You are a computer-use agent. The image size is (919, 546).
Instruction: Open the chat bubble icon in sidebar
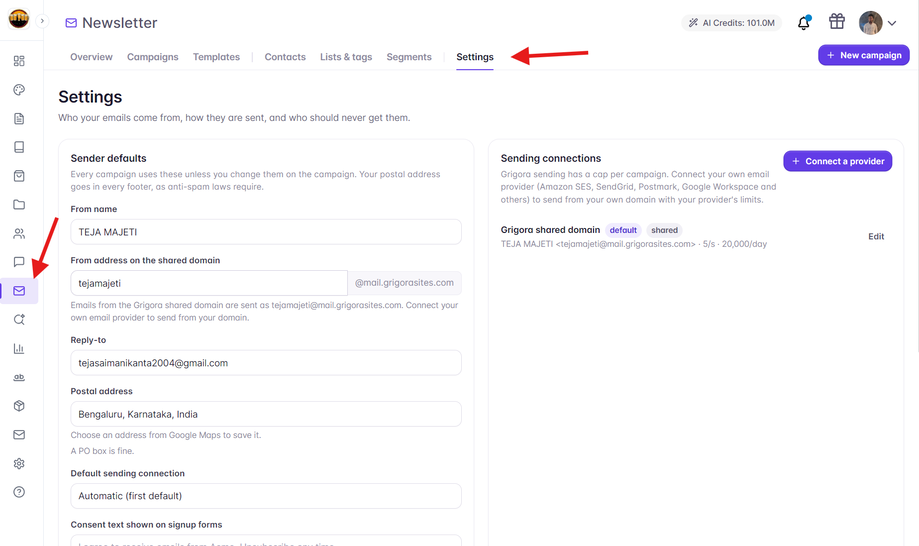[19, 262]
